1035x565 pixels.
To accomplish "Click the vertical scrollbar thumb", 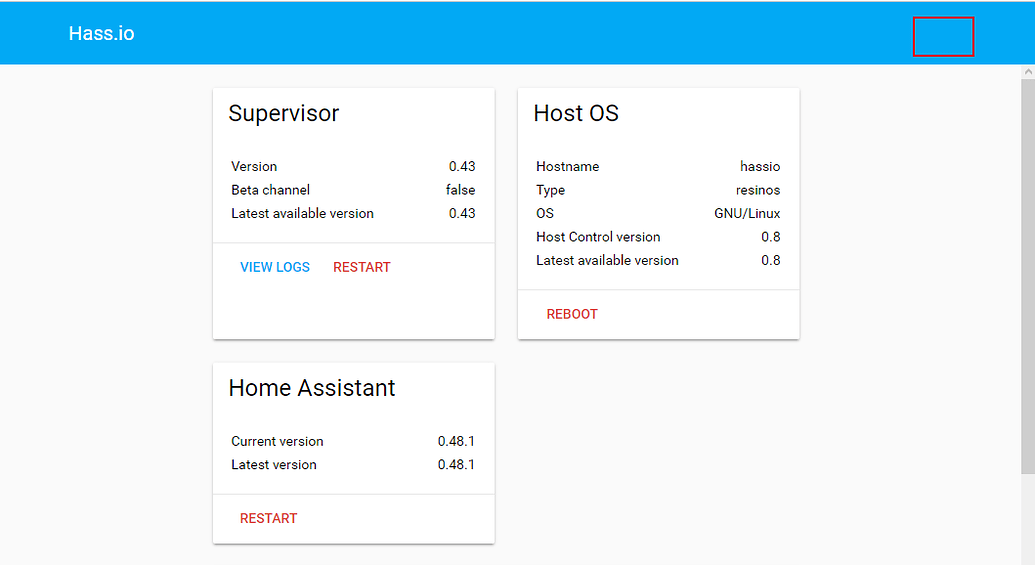I will click(1028, 276).
